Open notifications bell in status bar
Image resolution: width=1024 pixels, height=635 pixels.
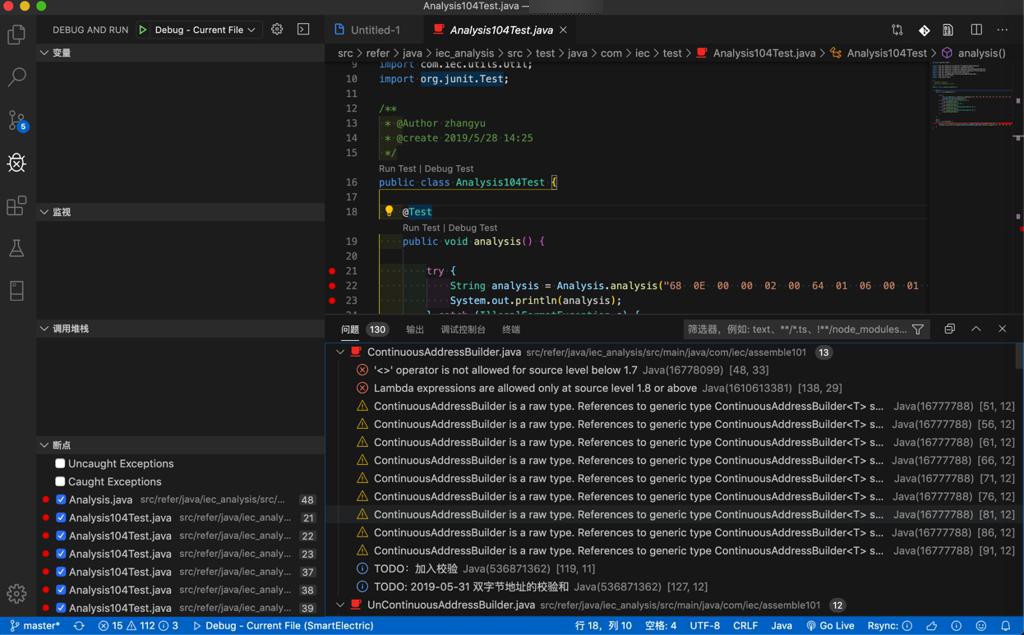pos(1006,626)
